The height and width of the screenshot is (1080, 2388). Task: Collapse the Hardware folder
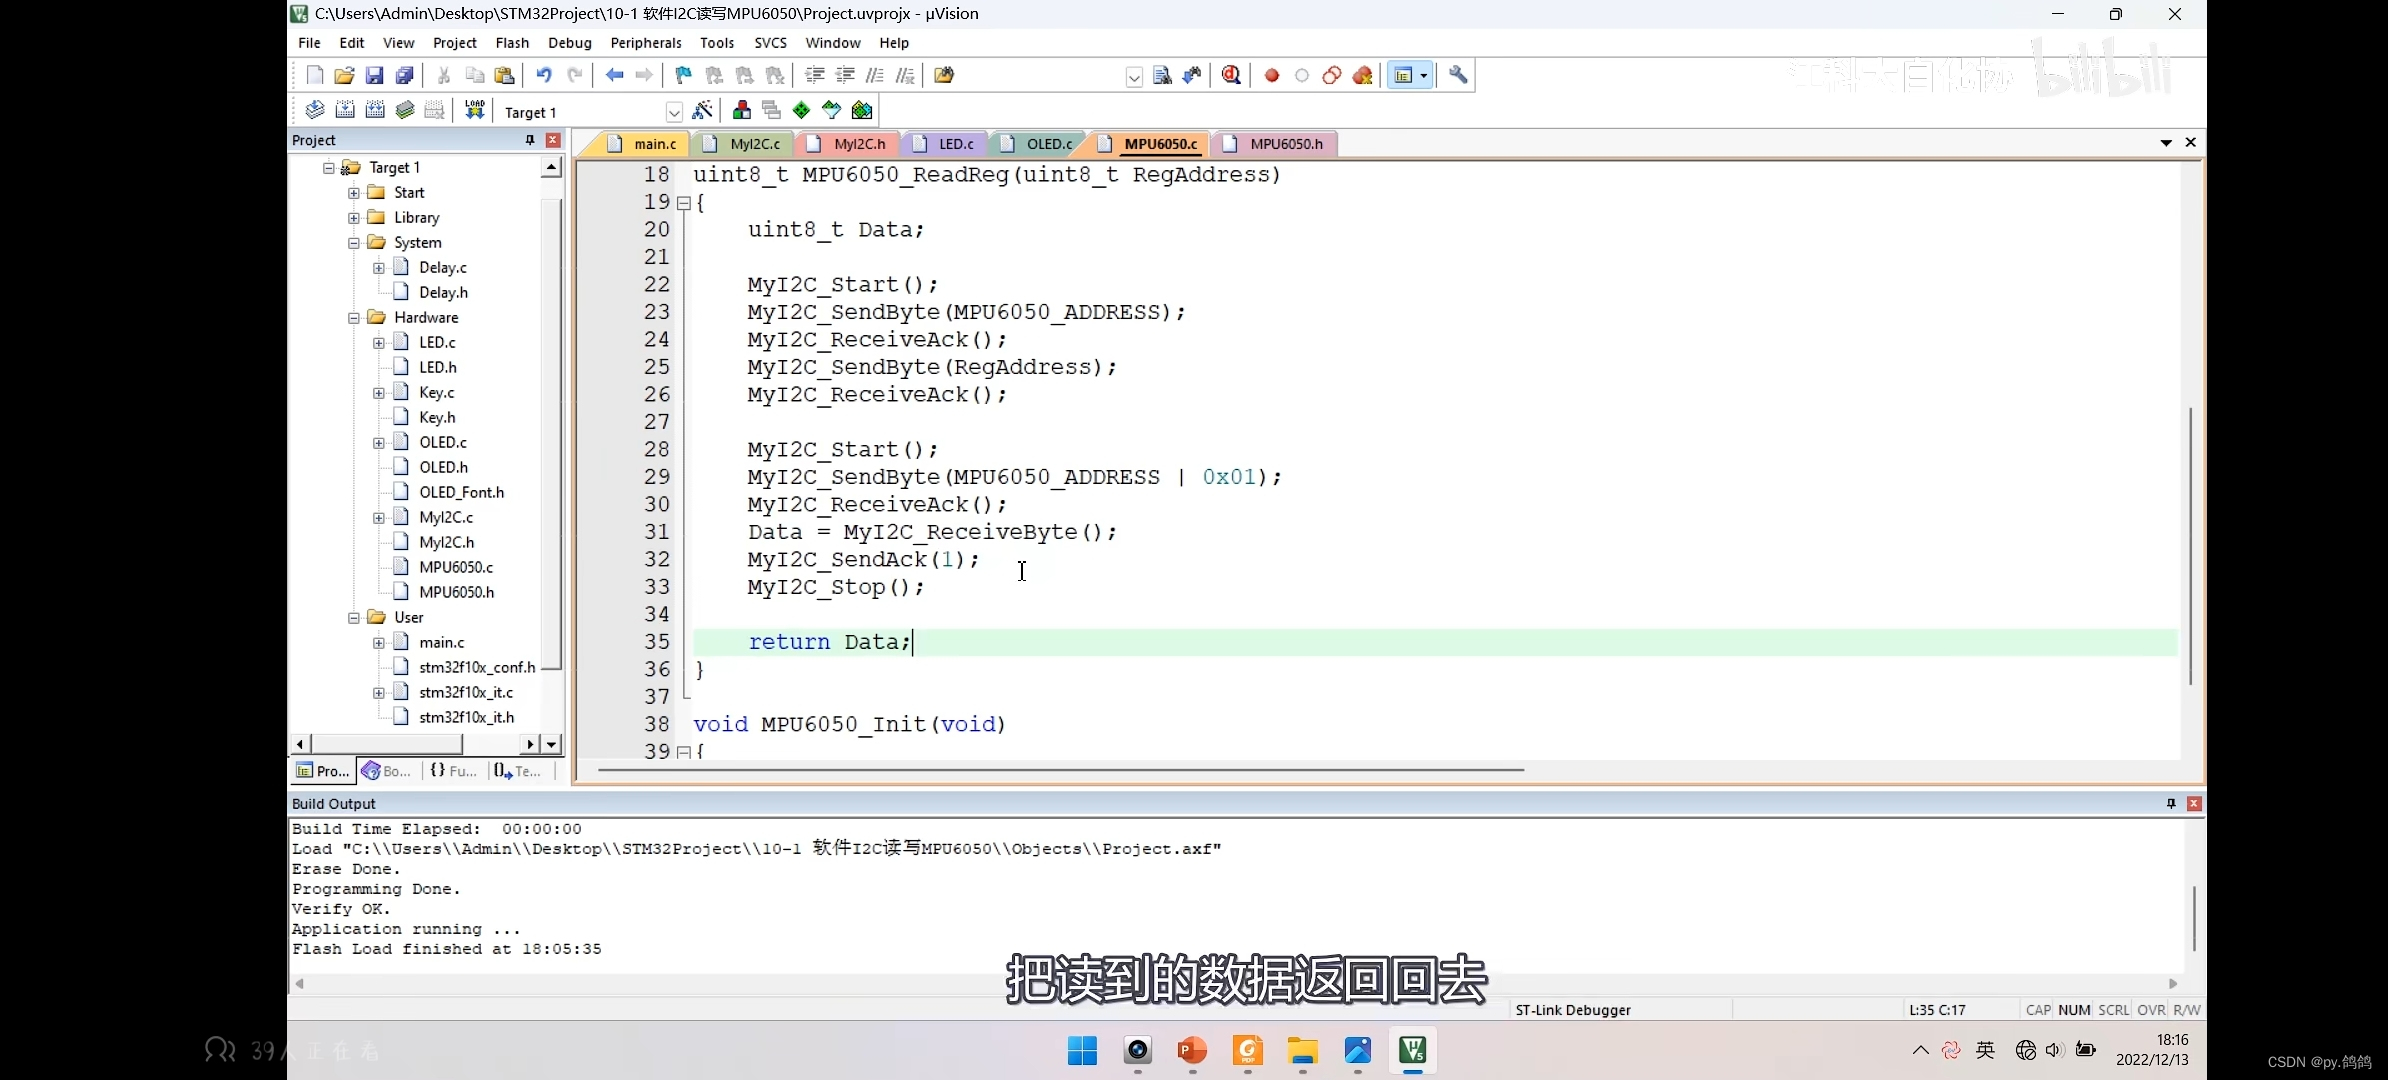[x=353, y=318]
